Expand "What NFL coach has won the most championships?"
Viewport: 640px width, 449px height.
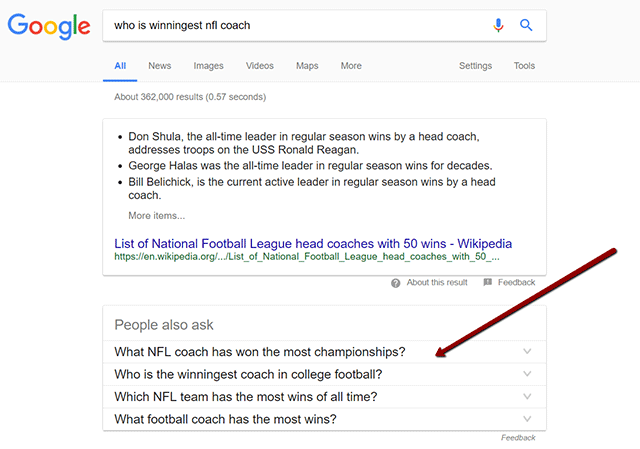click(x=527, y=351)
